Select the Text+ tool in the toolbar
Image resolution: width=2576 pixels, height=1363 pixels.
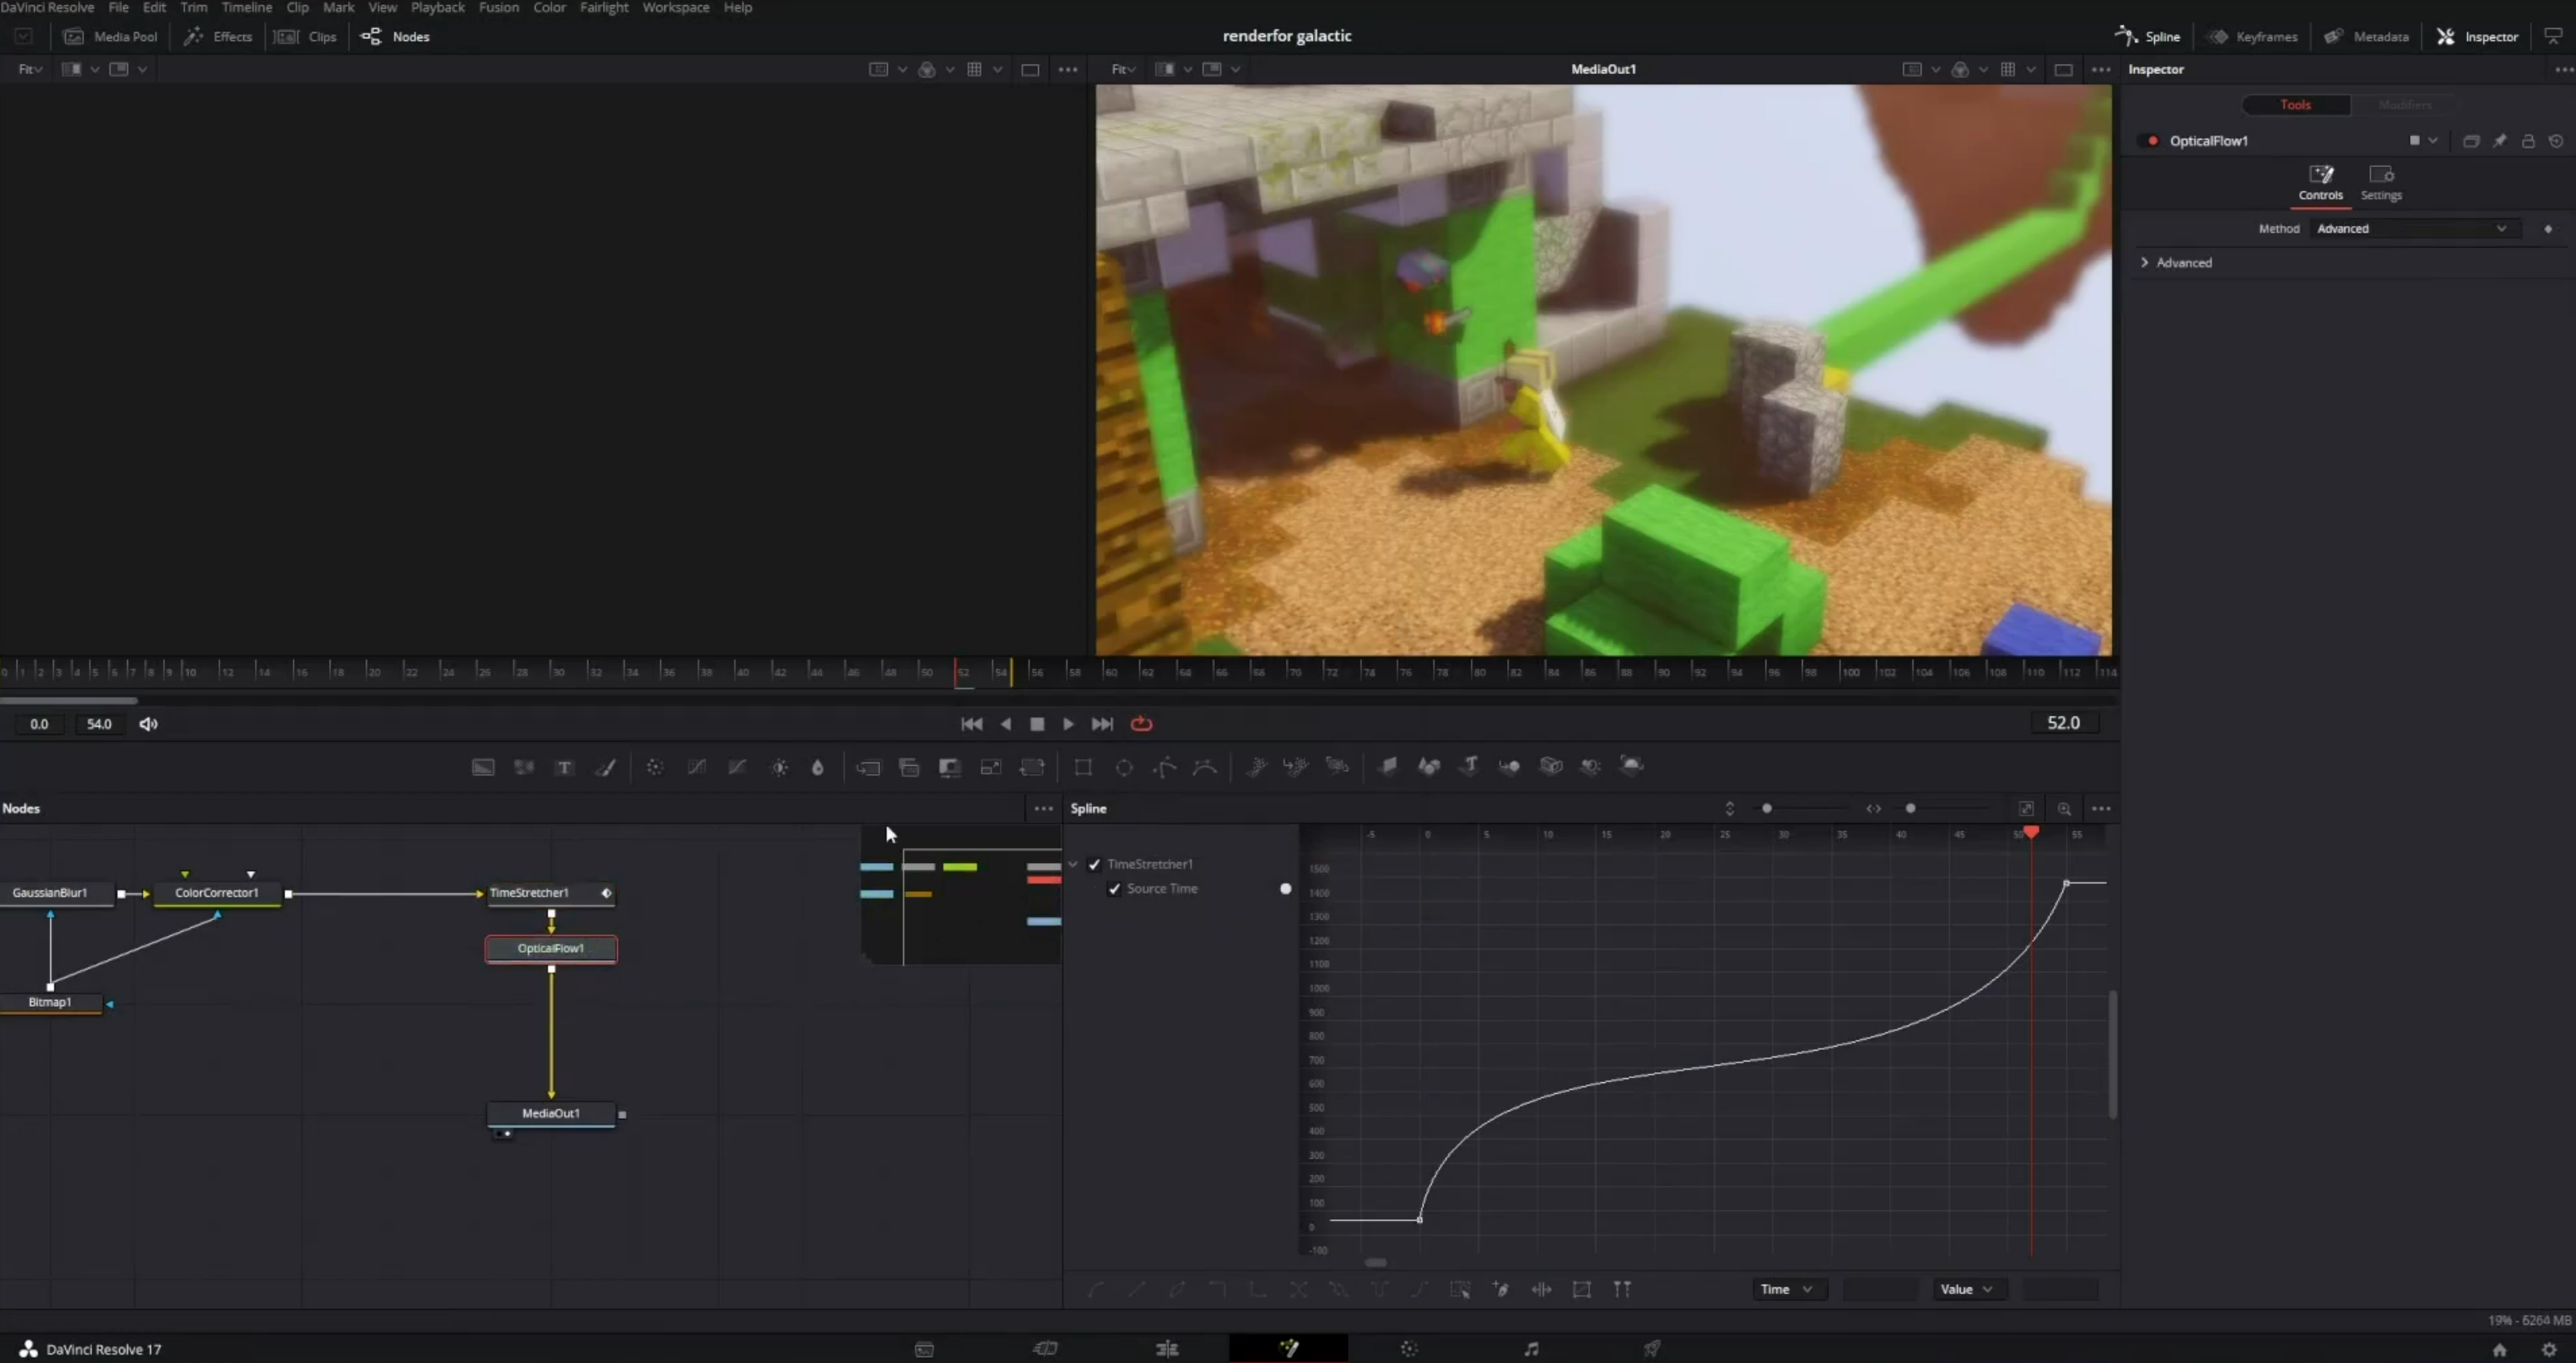tap(564, 767)
